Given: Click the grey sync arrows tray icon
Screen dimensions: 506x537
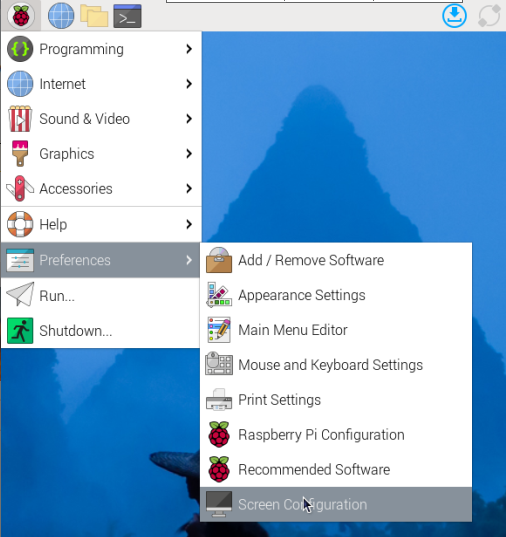Looking at the screenshot, I should click(x=489, y=15).
